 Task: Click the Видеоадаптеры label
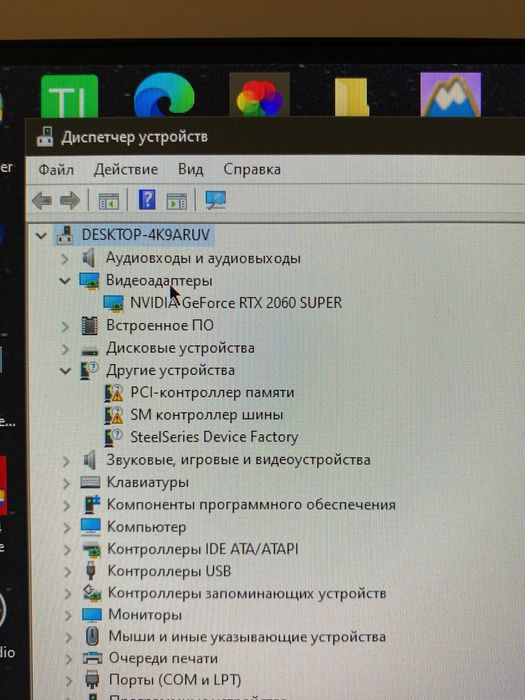pos(159,281)
